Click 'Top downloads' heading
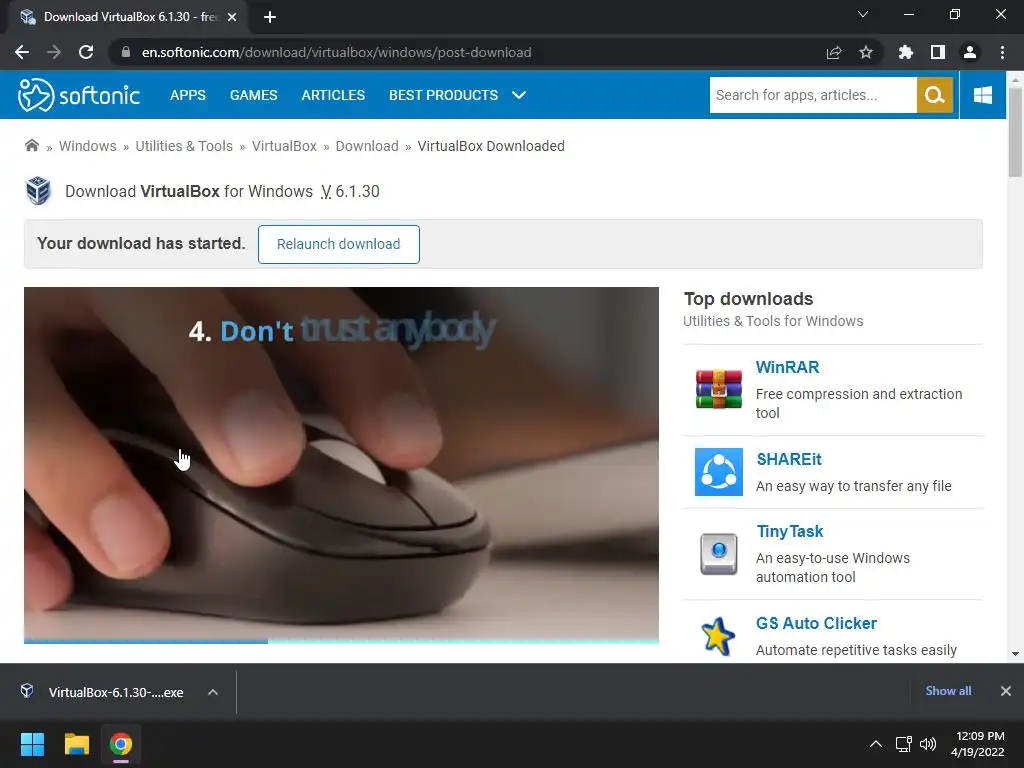The width and height of the screenshot is (1024, 768). (748, 298)
